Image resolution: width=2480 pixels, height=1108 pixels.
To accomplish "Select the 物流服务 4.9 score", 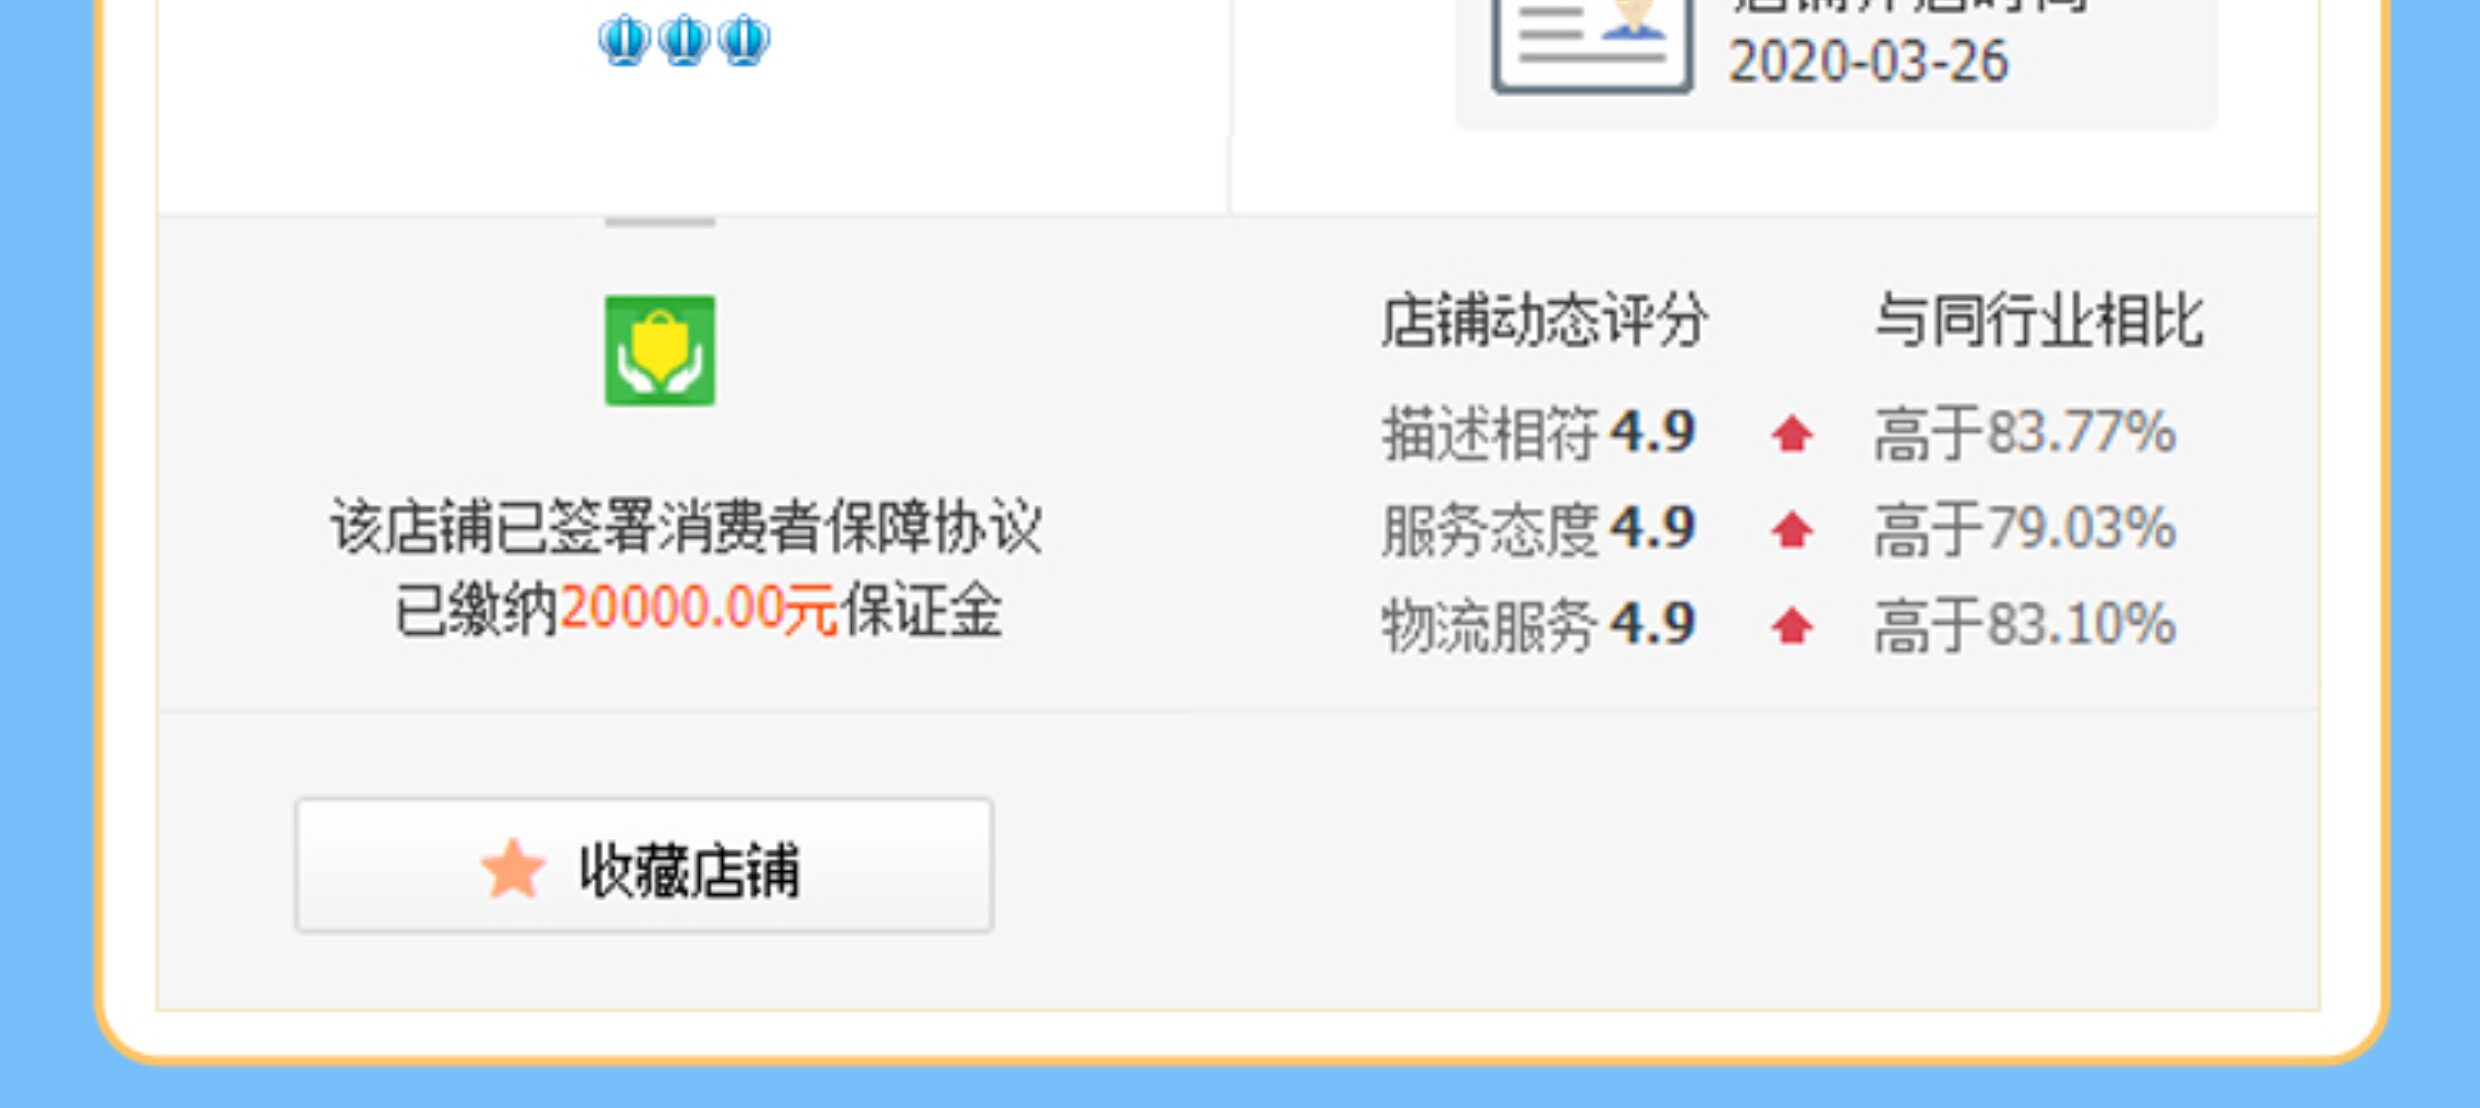I will [x=1539, y=624].
